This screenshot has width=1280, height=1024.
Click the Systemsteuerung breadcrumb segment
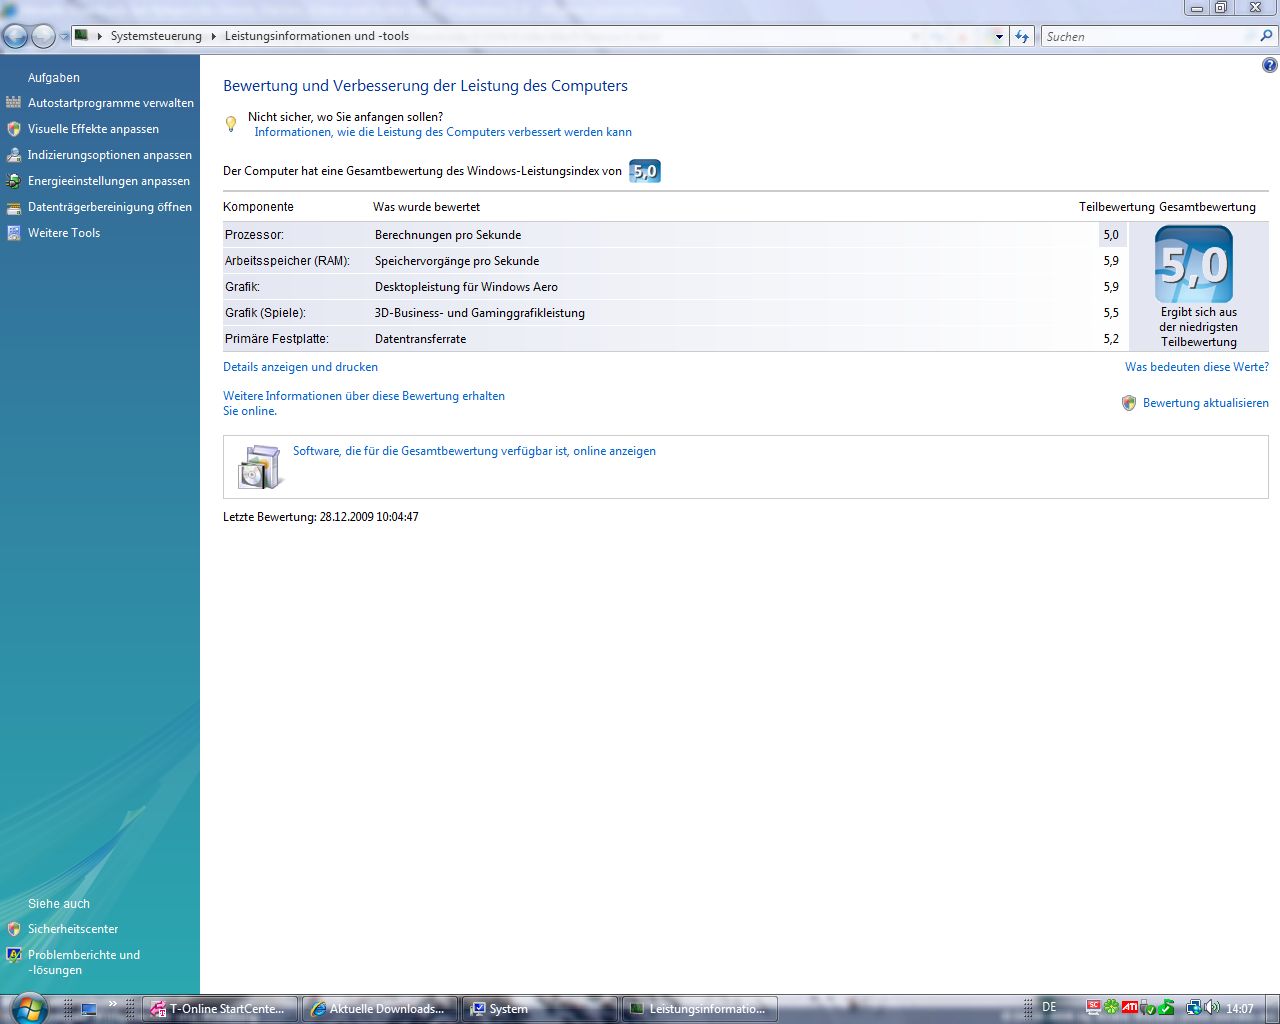(x=156, y=36)
